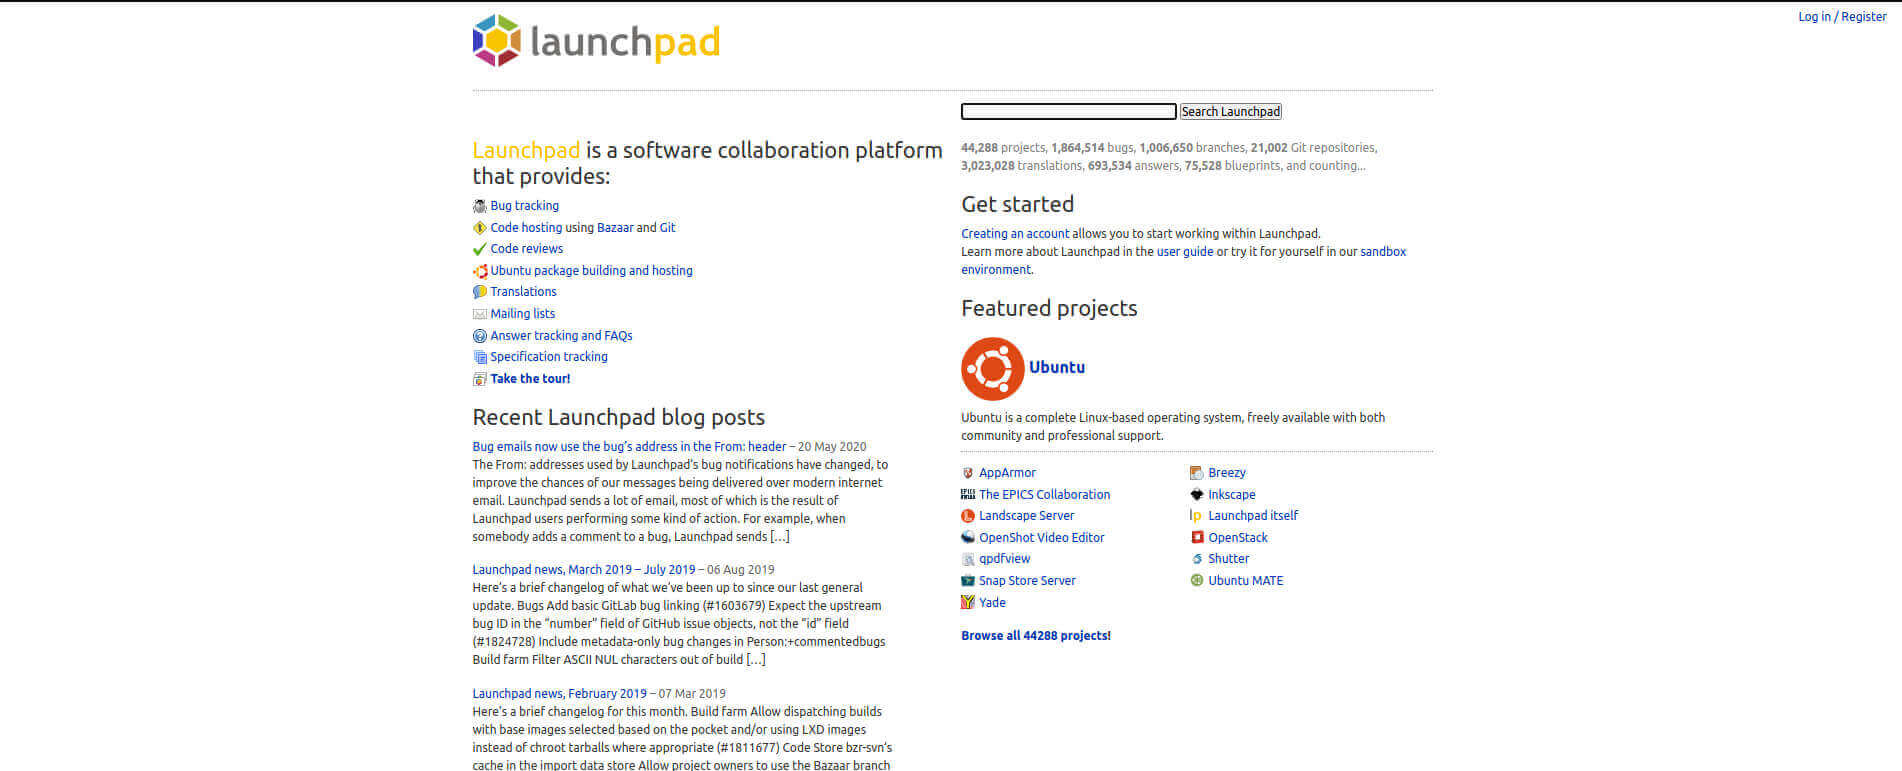Screen dimensions: 1902x771
Task: Open the Code hosting link
Action: coord(526,228)
